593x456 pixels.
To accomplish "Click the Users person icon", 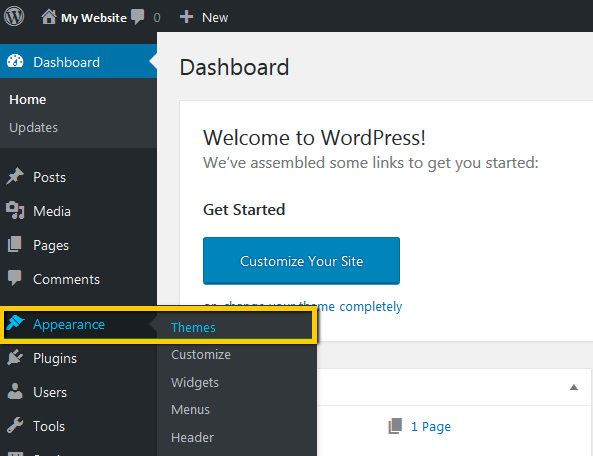I will [15, 391].
